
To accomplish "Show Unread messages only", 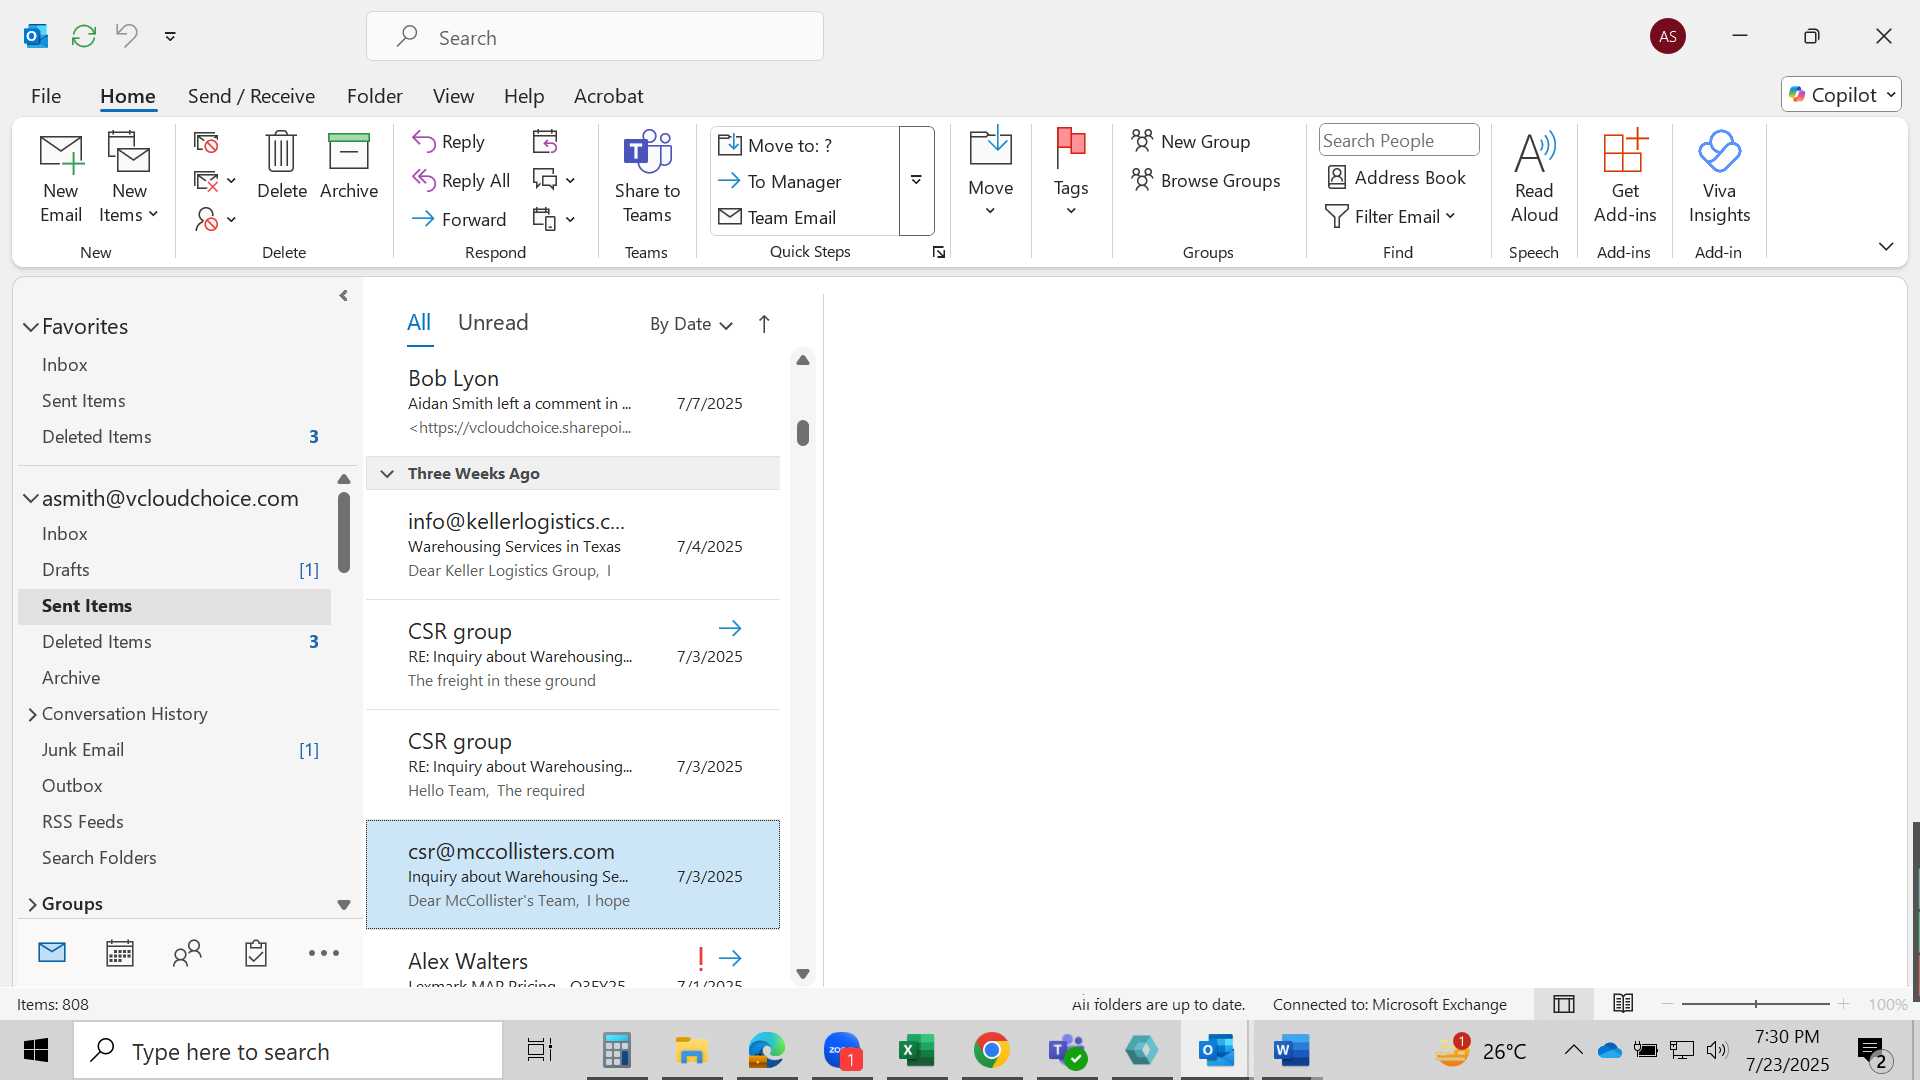I will (493, 322).
